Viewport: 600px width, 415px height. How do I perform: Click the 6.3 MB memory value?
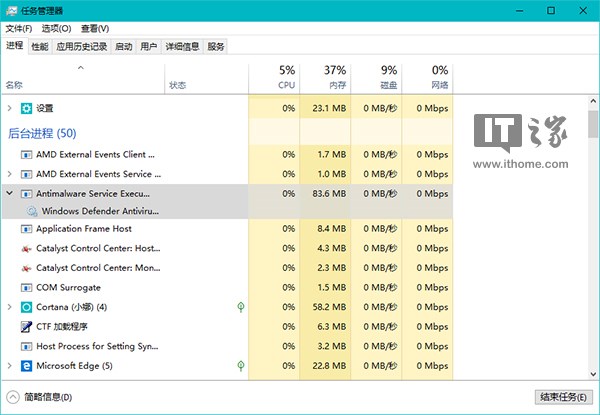pyautogui.click(x=331, y=327)
